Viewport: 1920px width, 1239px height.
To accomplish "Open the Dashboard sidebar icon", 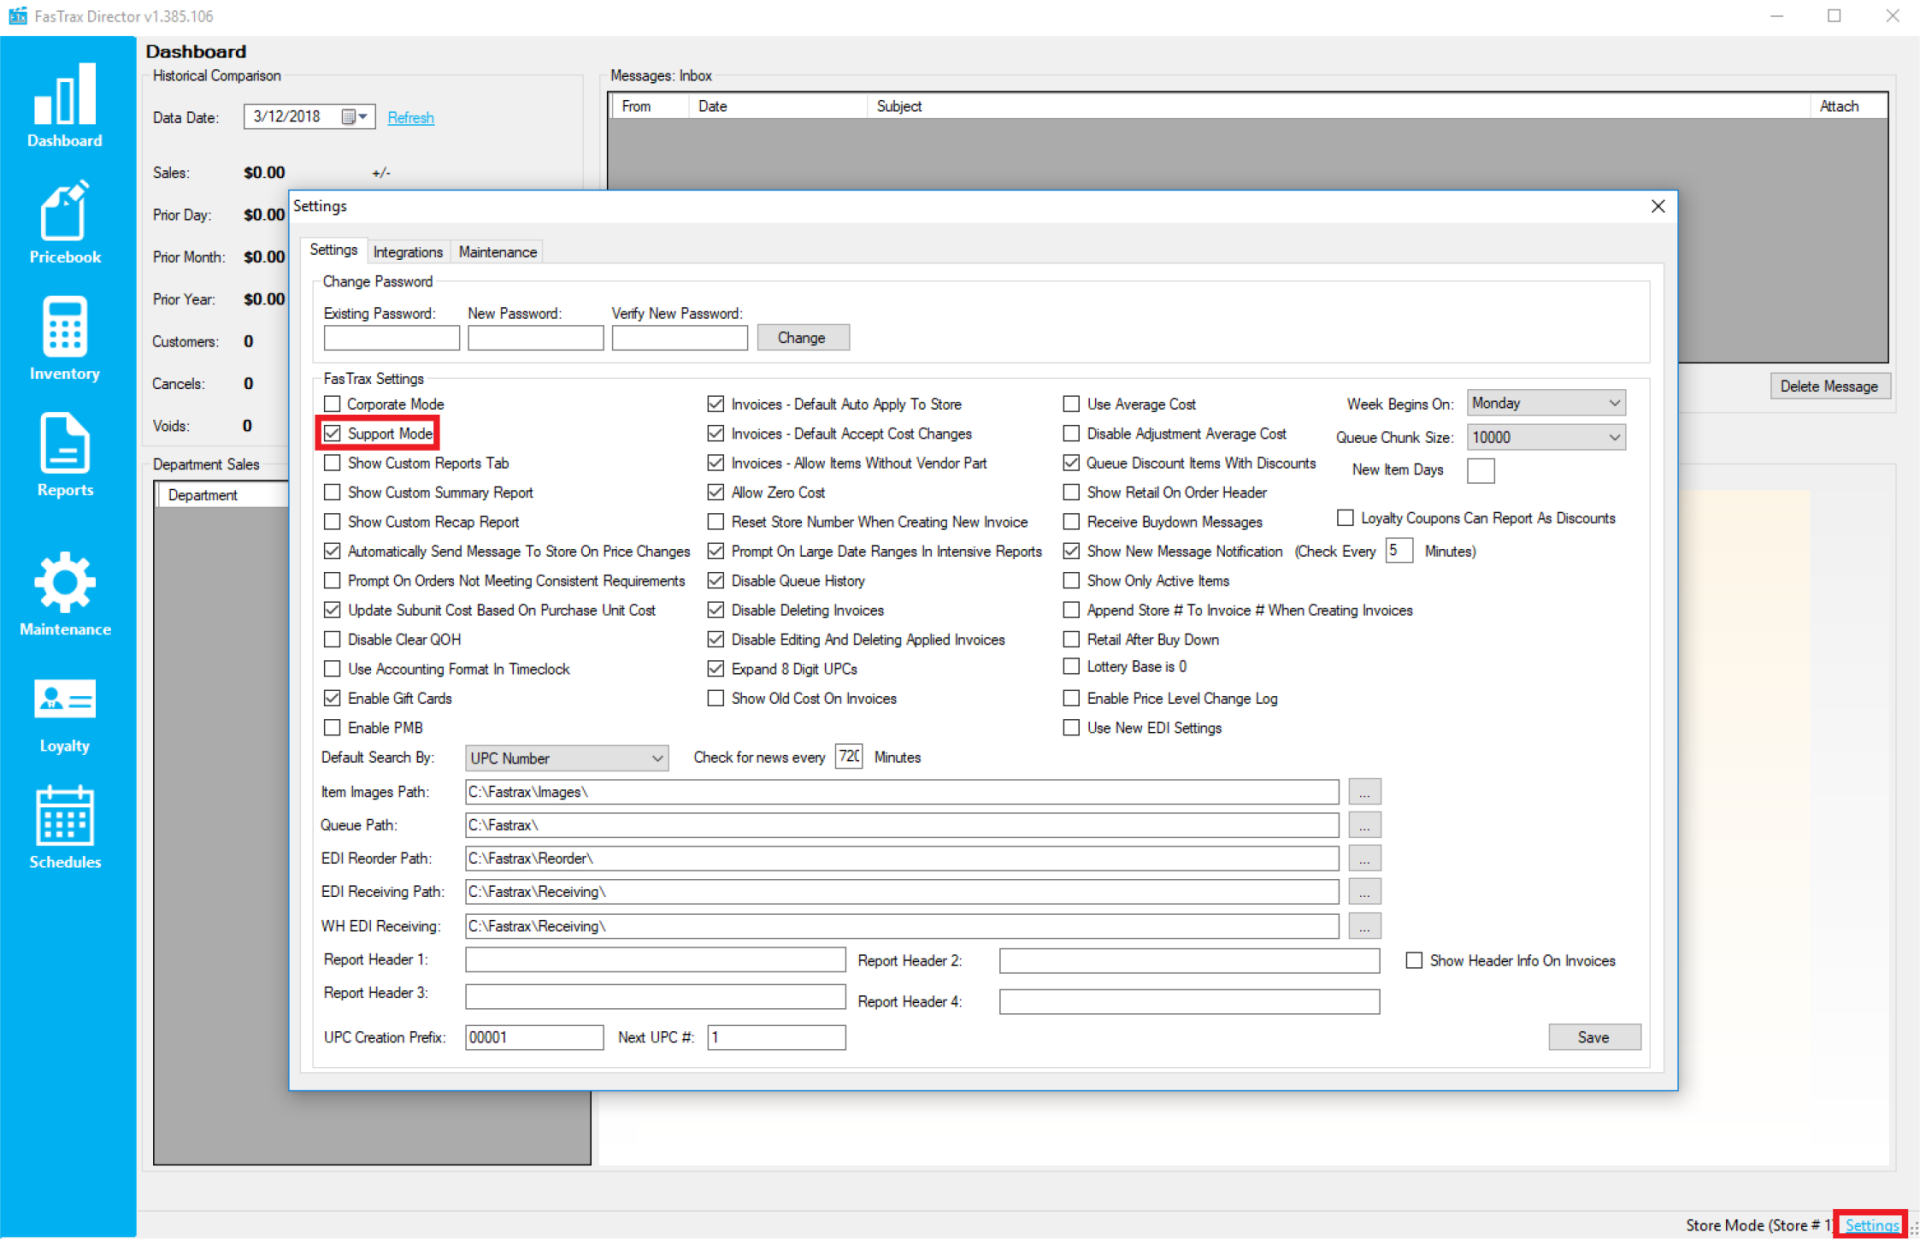I will tap(65, 105).
